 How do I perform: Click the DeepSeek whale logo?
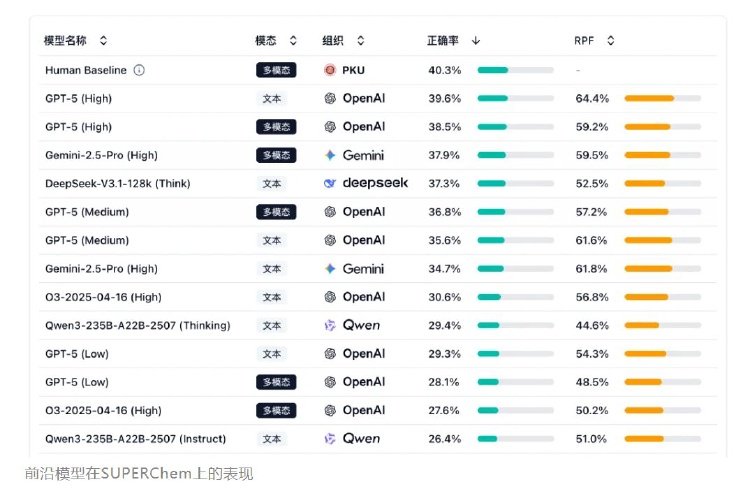tap(331, 183)
